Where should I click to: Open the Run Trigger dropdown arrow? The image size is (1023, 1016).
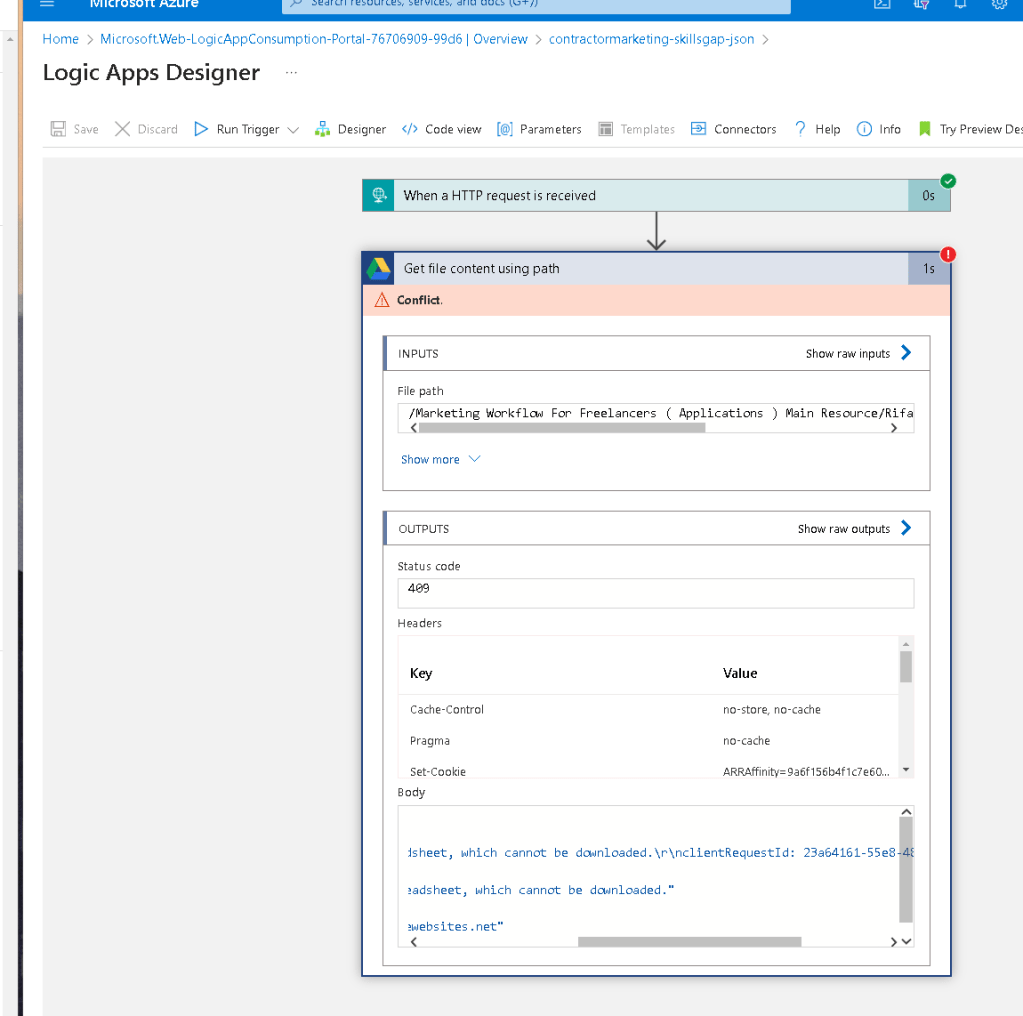(x=294, y=129)
